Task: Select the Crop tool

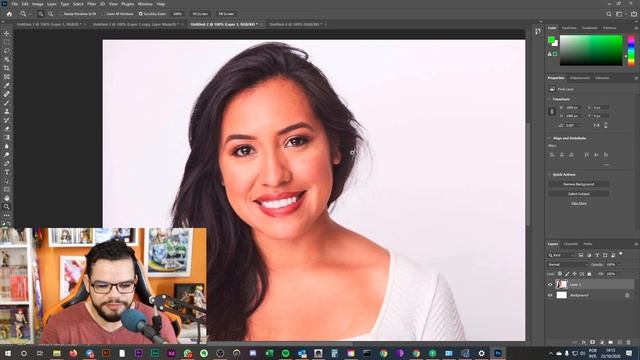Action: point(7,68)
